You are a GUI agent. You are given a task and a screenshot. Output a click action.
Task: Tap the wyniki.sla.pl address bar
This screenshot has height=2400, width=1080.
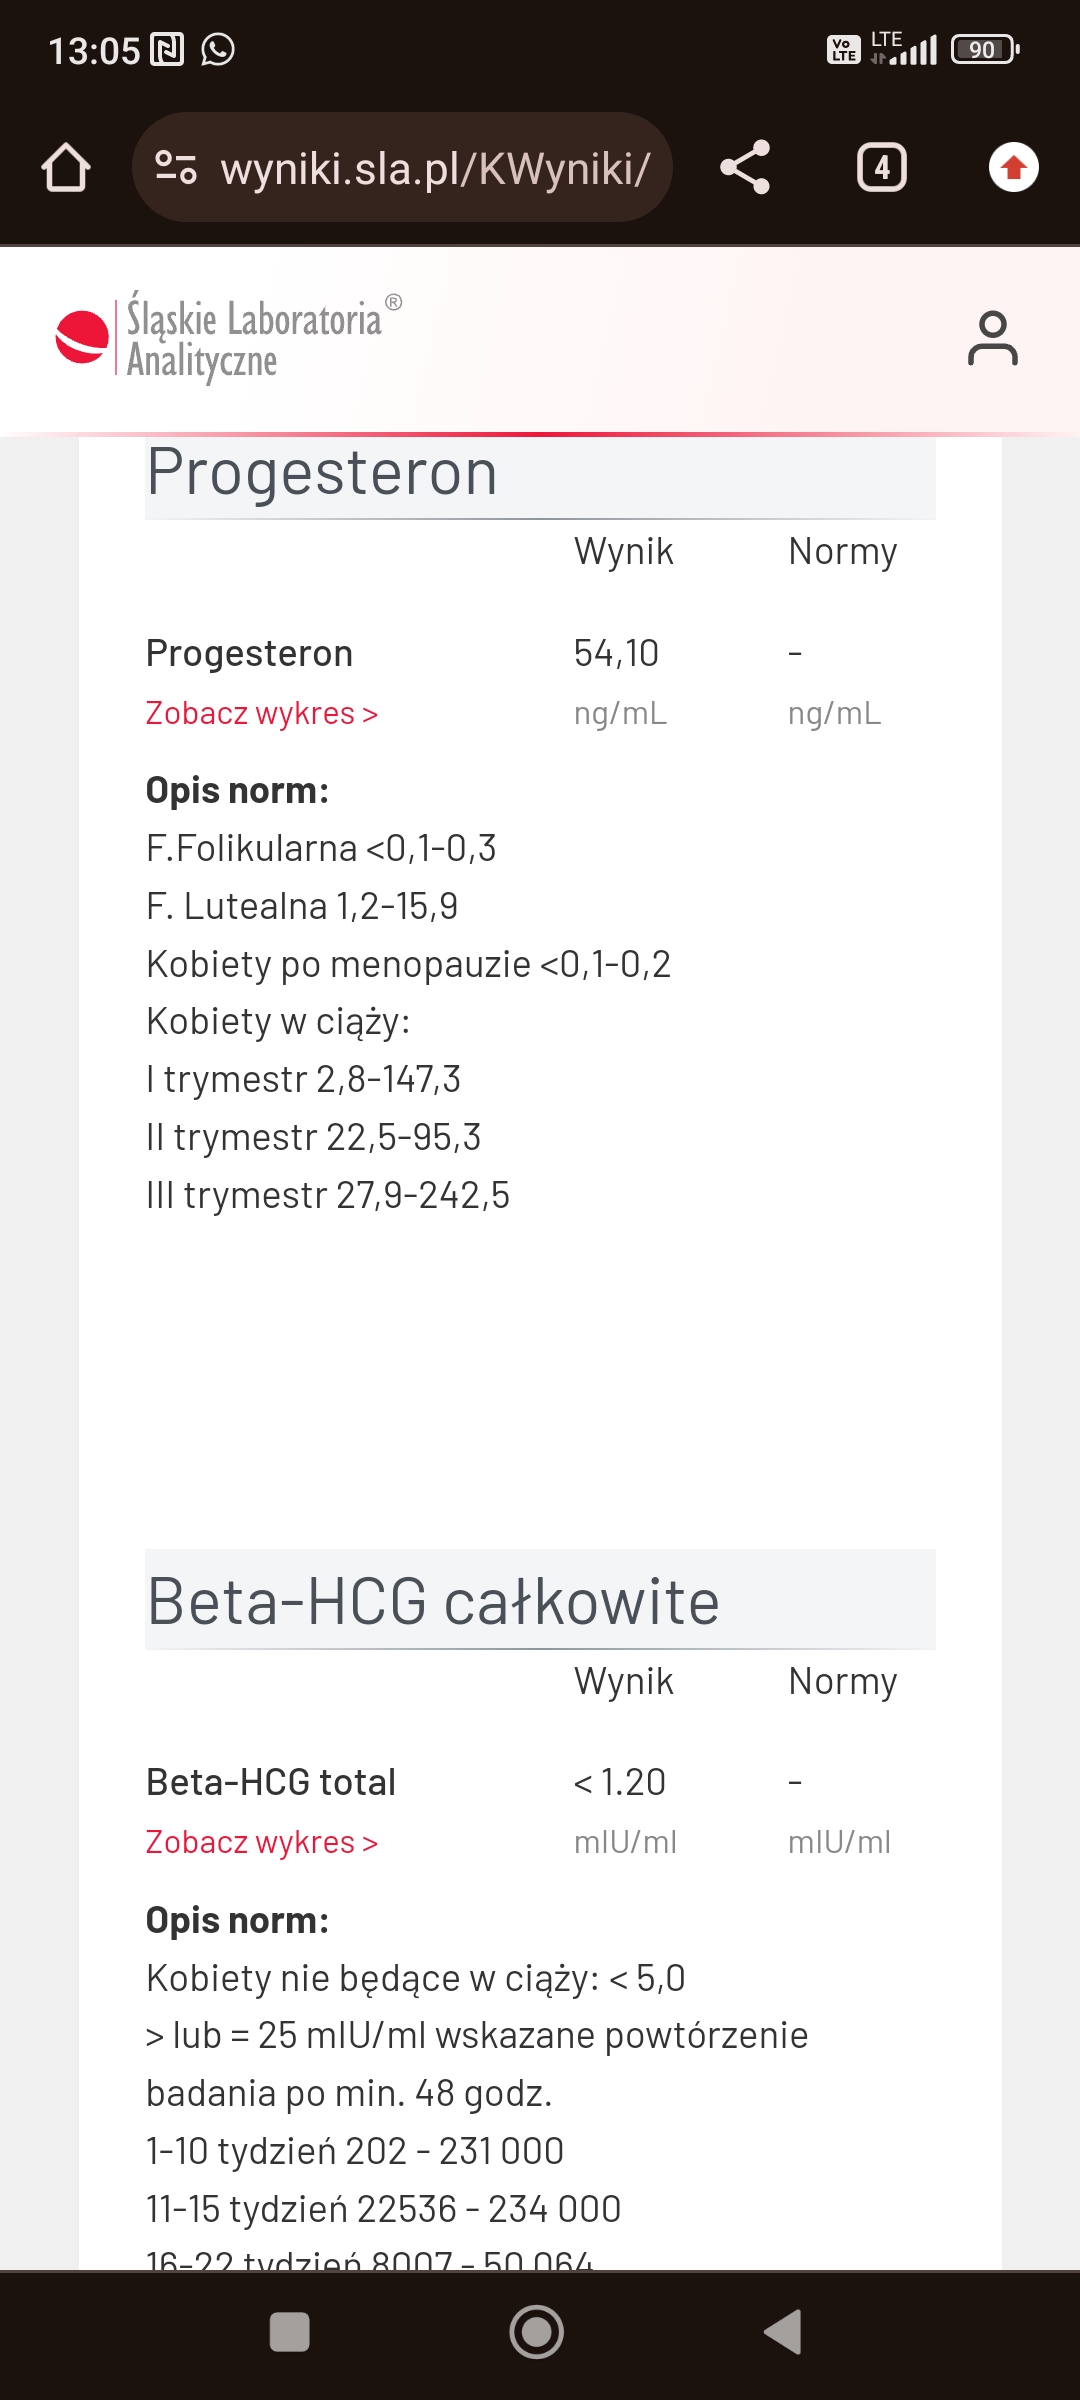402,167
